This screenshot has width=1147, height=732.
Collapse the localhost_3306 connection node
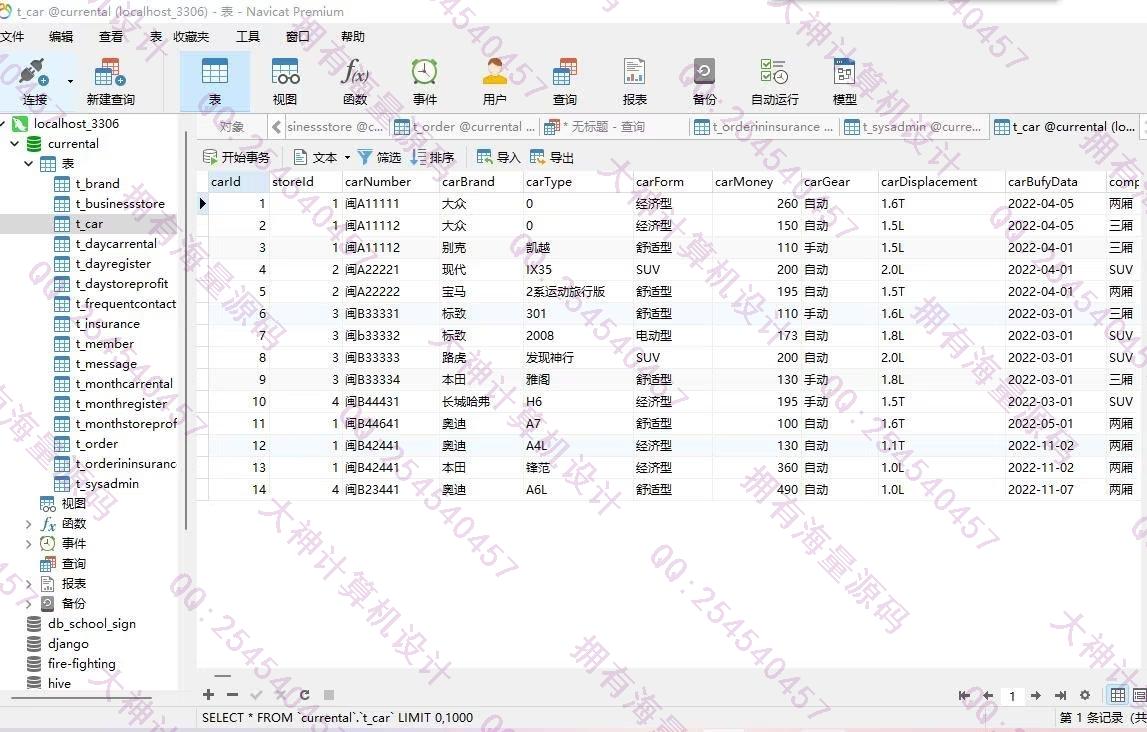point(2,124)
